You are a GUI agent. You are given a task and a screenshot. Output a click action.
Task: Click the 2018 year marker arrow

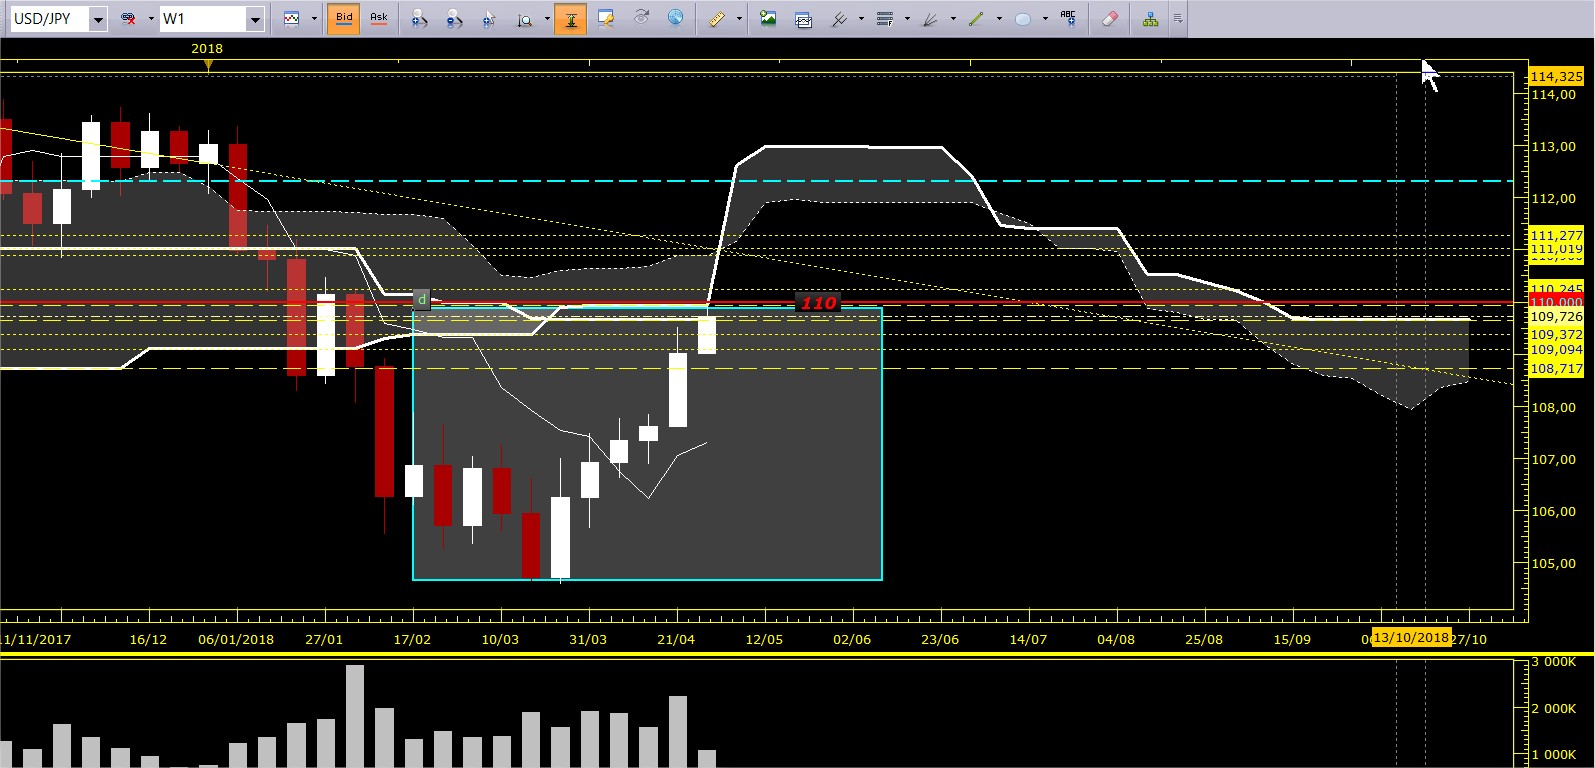tap(207, 65)
